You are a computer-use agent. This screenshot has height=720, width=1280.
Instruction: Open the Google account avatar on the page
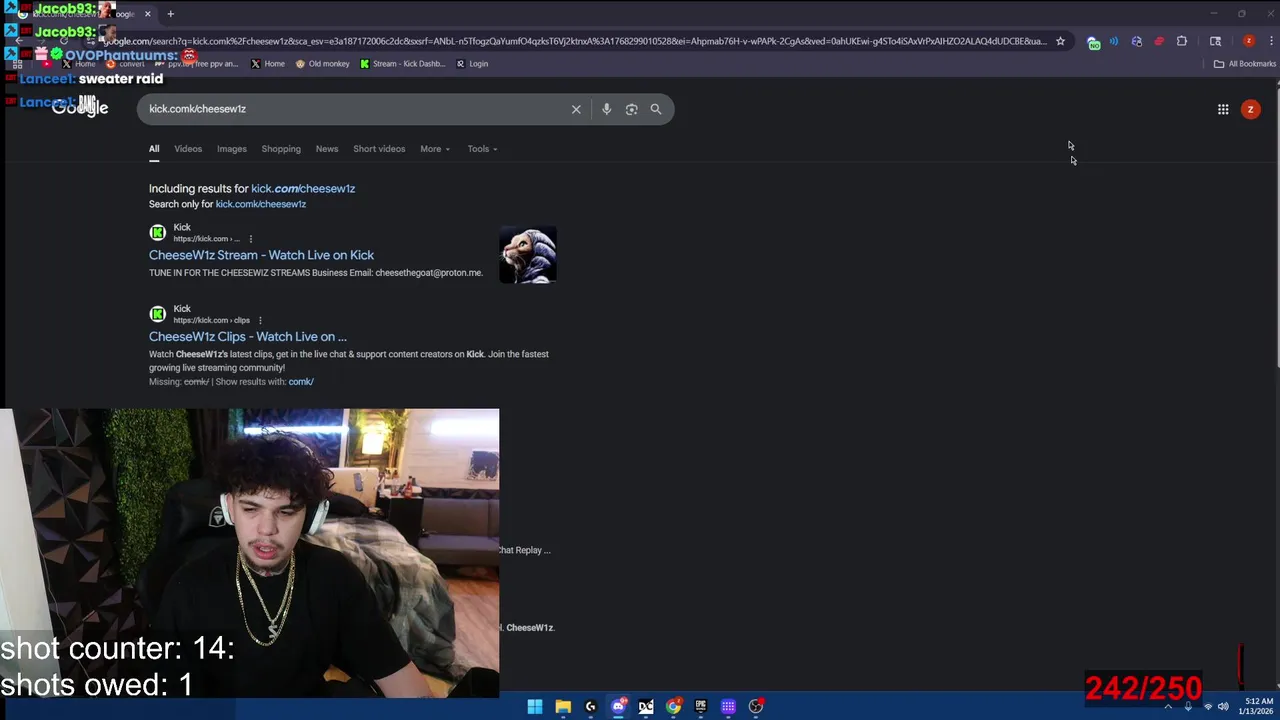coord(1250,109)
